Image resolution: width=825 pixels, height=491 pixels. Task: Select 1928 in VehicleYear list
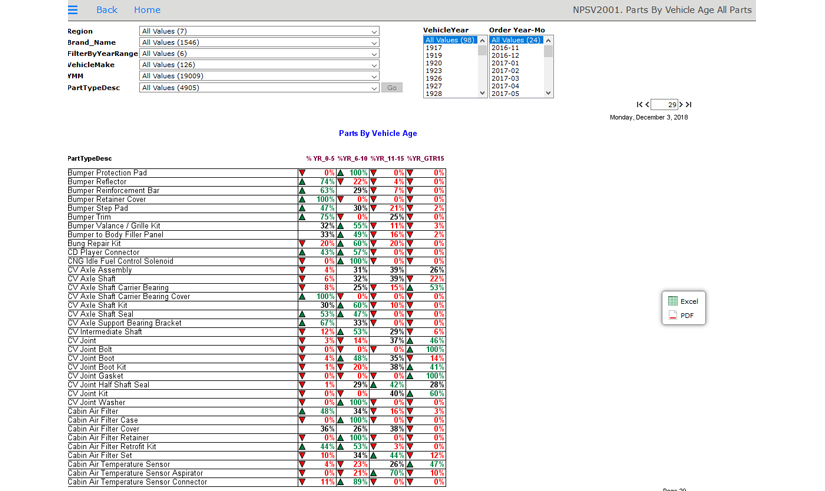(x=450, y=94)
